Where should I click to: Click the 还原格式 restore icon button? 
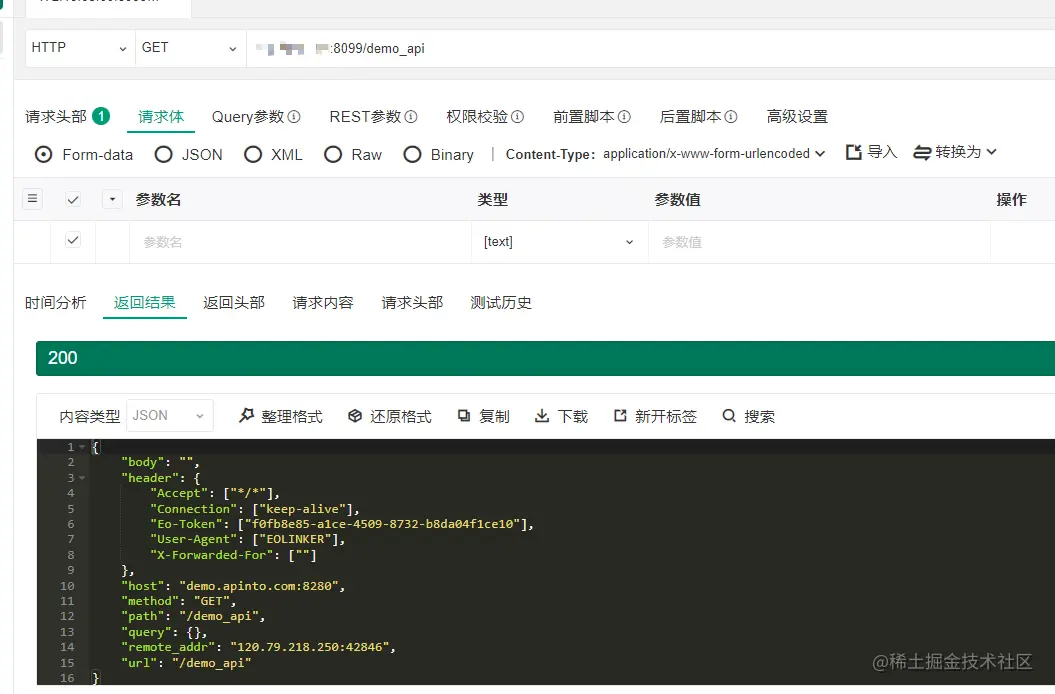[390, 416]
